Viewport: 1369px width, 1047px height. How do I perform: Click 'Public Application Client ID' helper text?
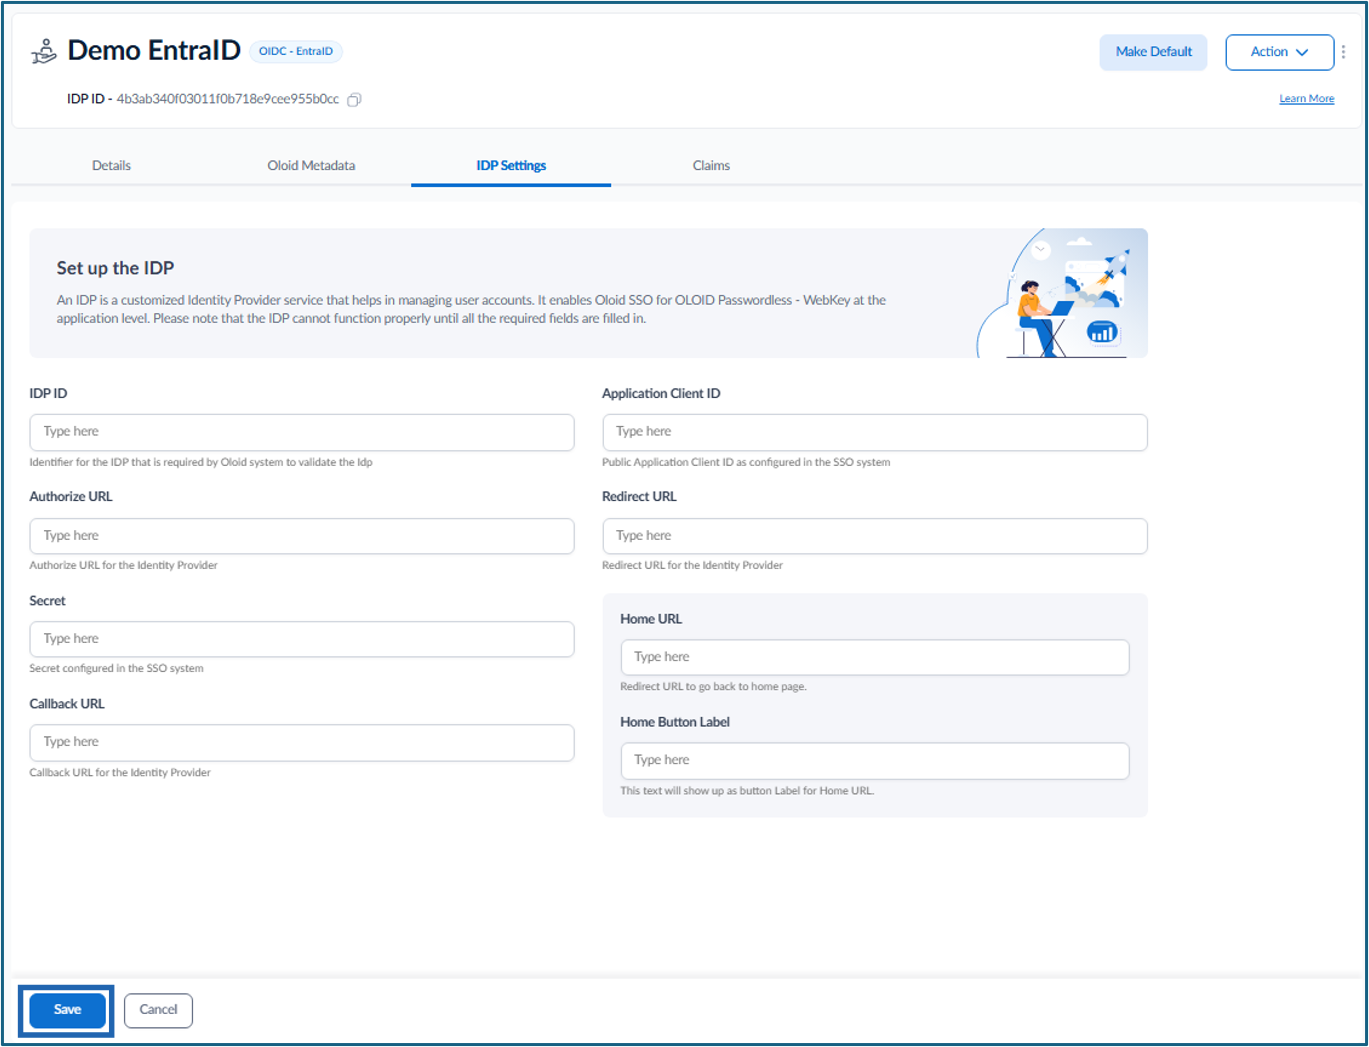(x=746, y=463)
